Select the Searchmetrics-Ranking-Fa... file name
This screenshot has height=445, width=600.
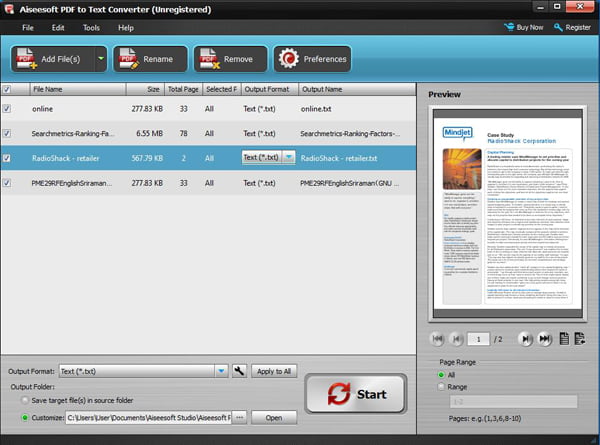pyautogui.click(x=73, y=134)
